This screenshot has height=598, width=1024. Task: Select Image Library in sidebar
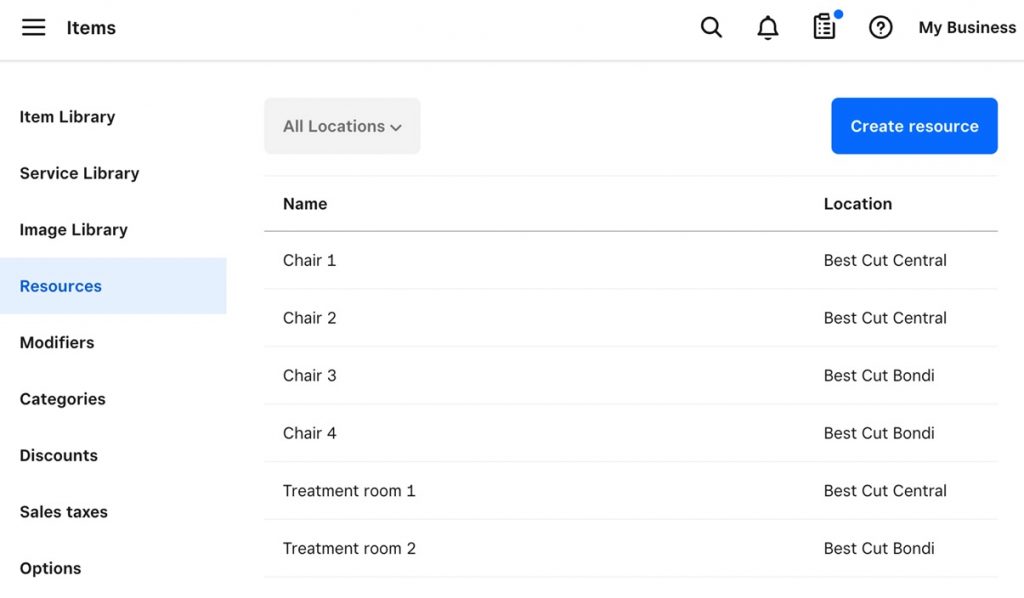[x=73, y=230]
